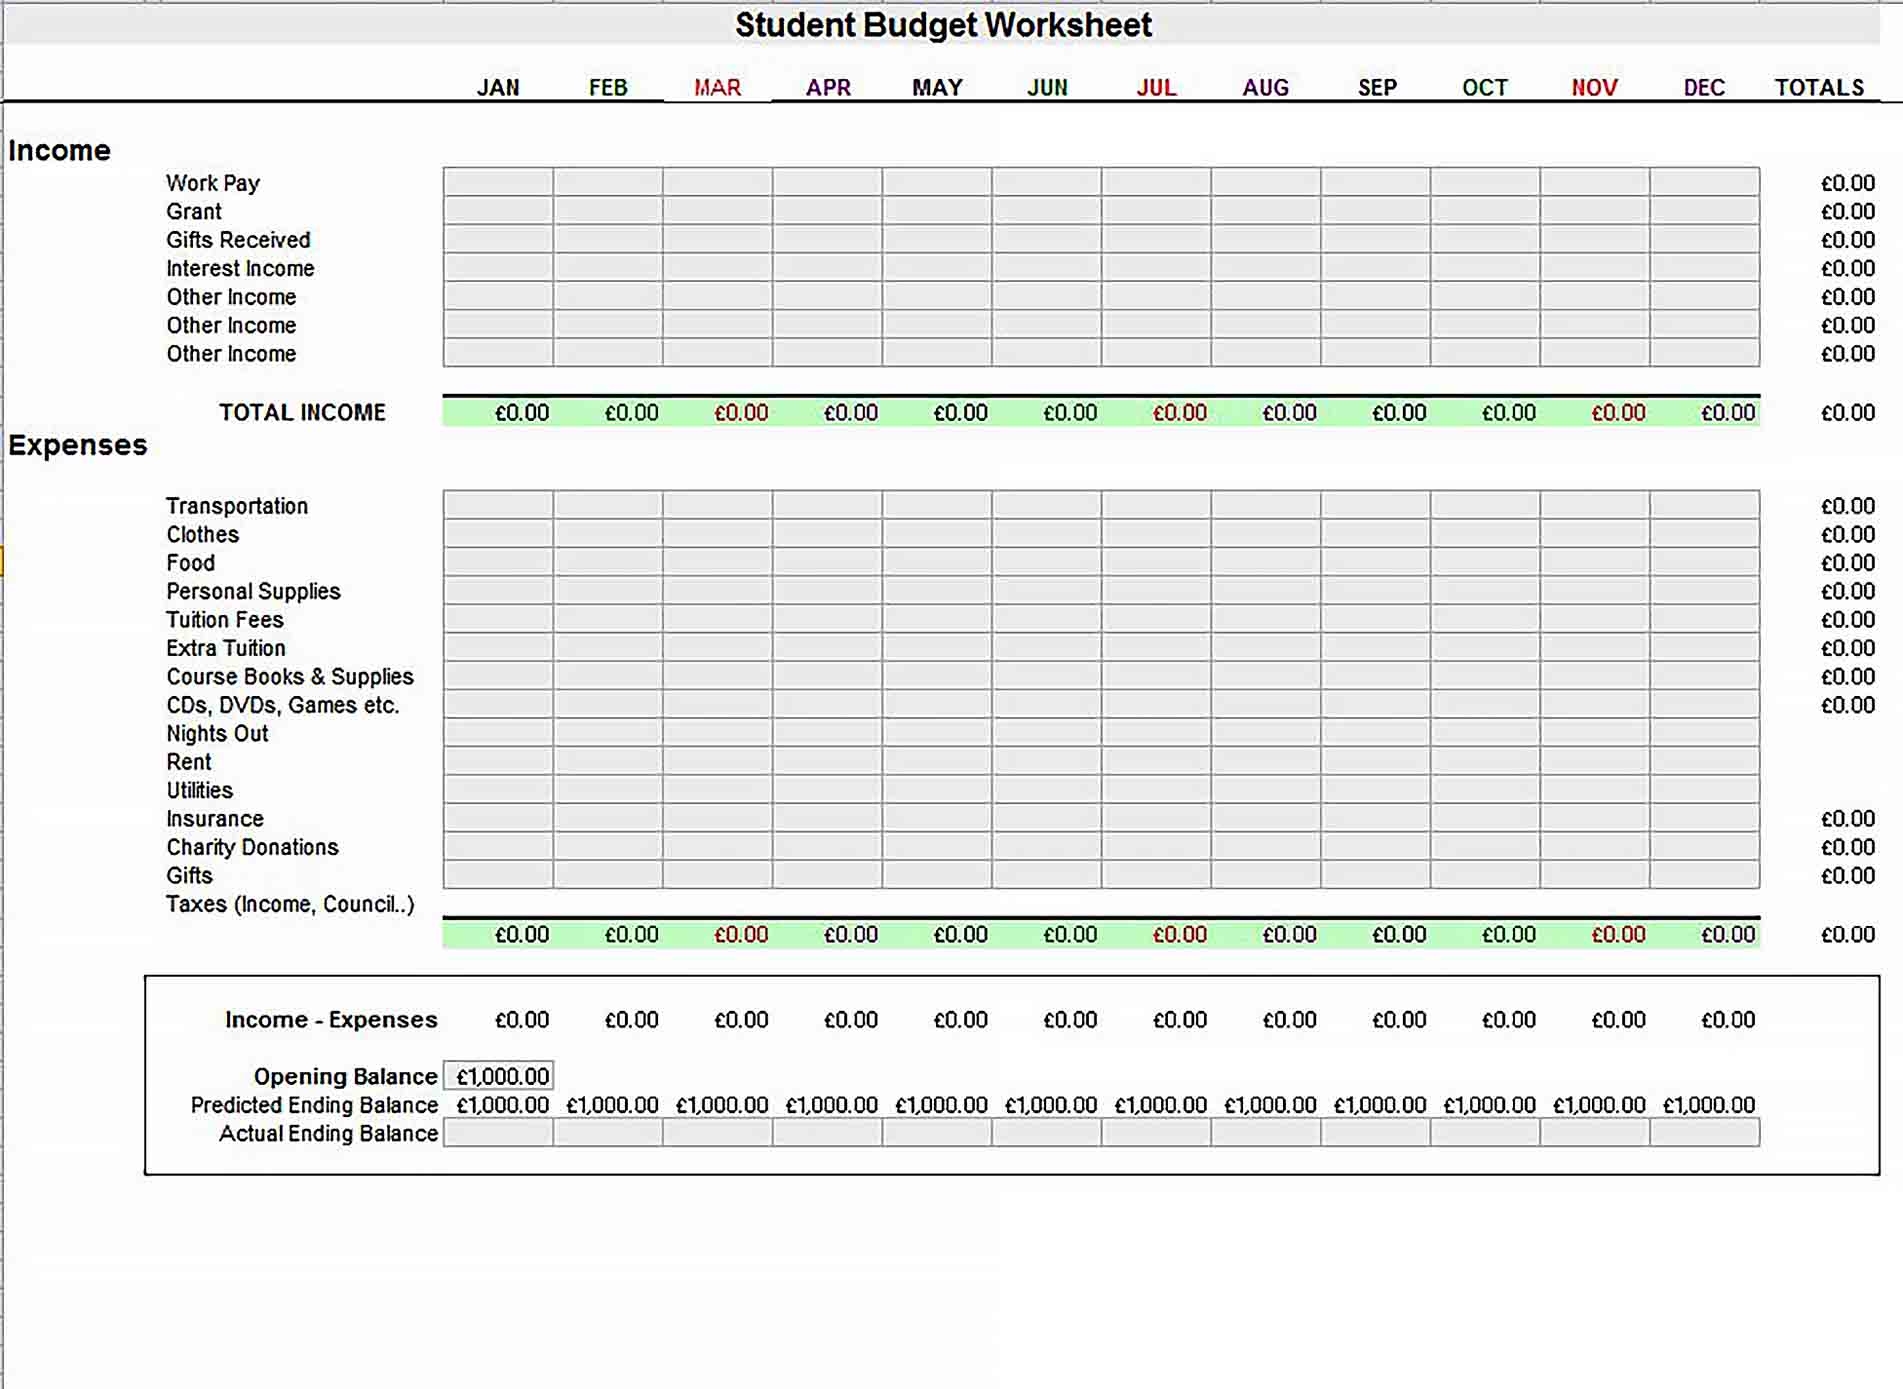Select the Income section heading
The width and height of the screenshot is (1903, 1389).
point(60,151)
